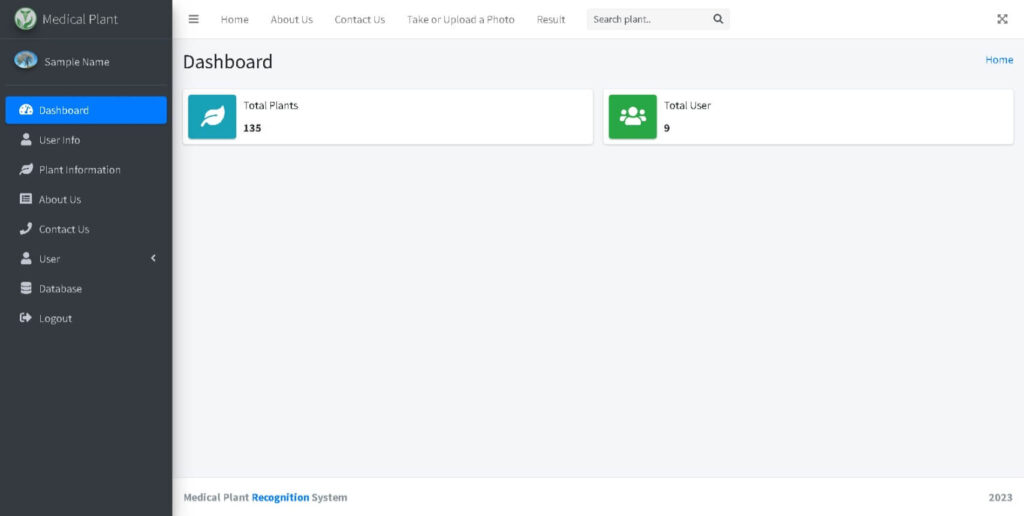Click the magnifier search icon
Viewport: 1024px width, 516px height.
(718, 19)
